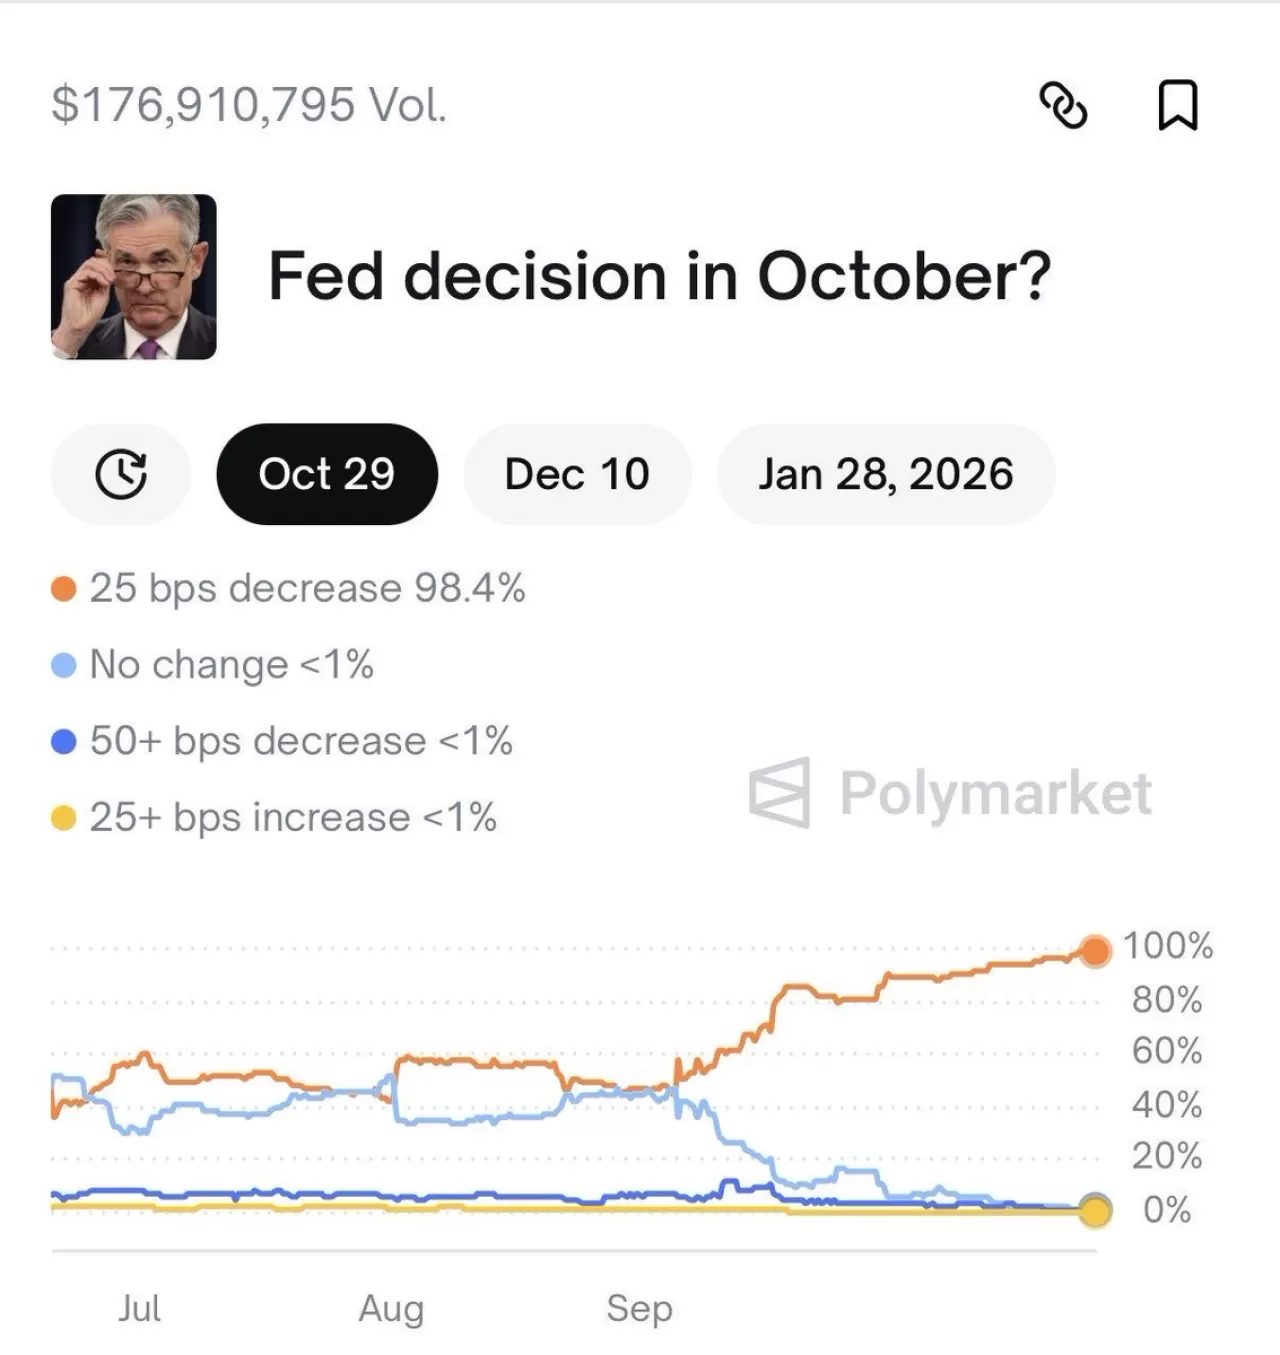Click the Sep label on chart axis
This screenshot has width=1280, height=1355.
(x=639, y=1308)
